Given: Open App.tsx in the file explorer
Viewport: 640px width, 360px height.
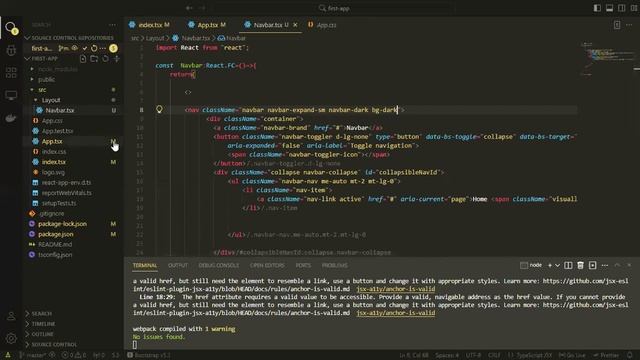Looking at the screenshot, I should tap(52, 141).
